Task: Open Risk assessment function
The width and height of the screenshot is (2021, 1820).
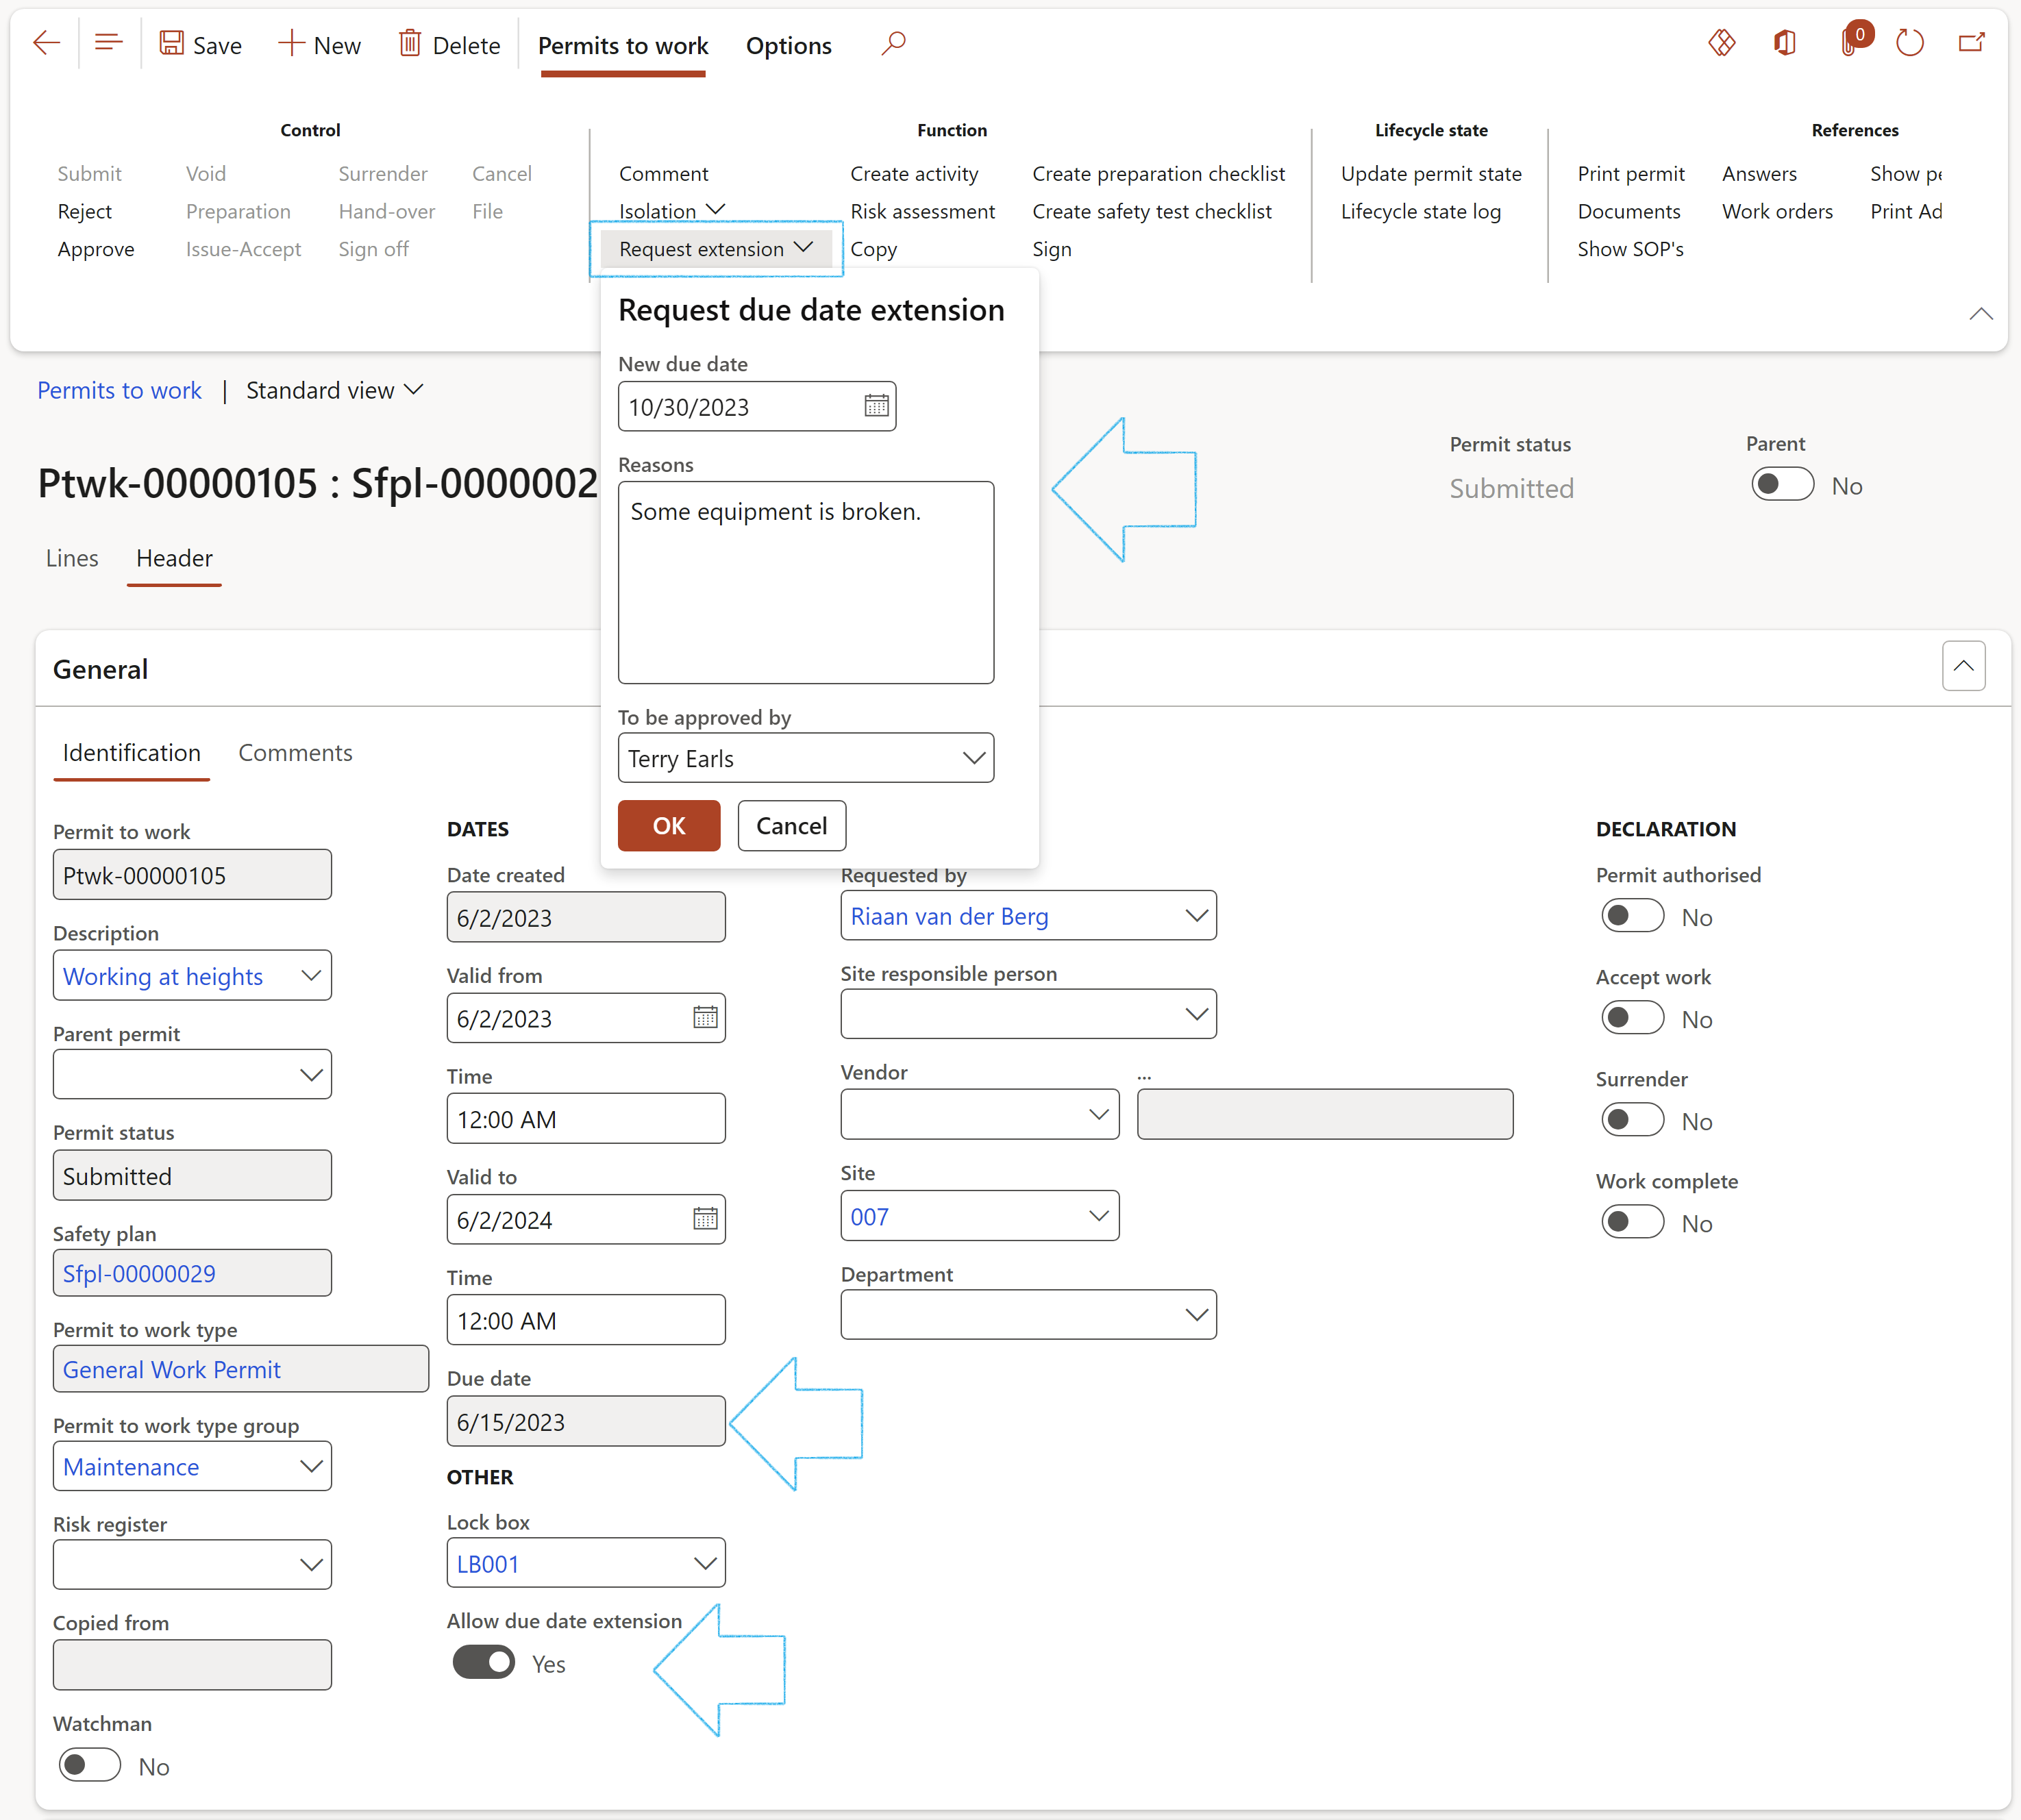Action: click(922, 211)
